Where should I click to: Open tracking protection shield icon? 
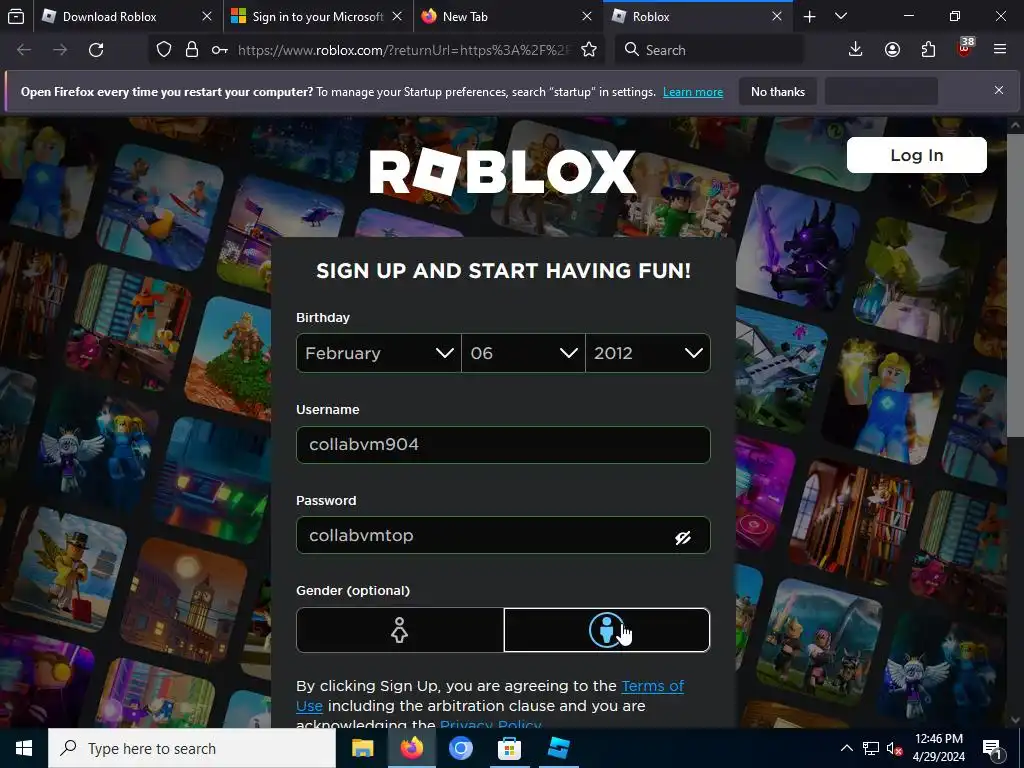point(164,50)
